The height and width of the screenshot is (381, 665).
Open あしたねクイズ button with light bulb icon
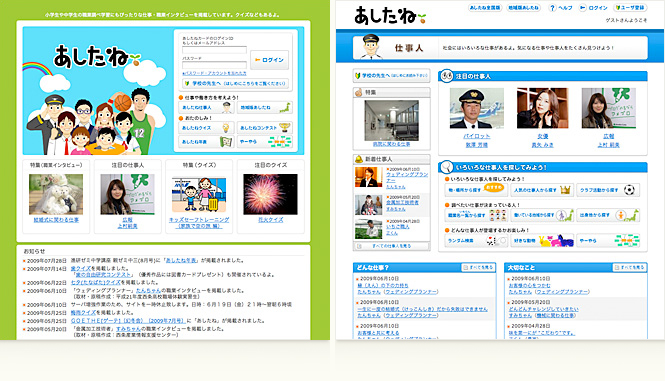click(207, 128)
